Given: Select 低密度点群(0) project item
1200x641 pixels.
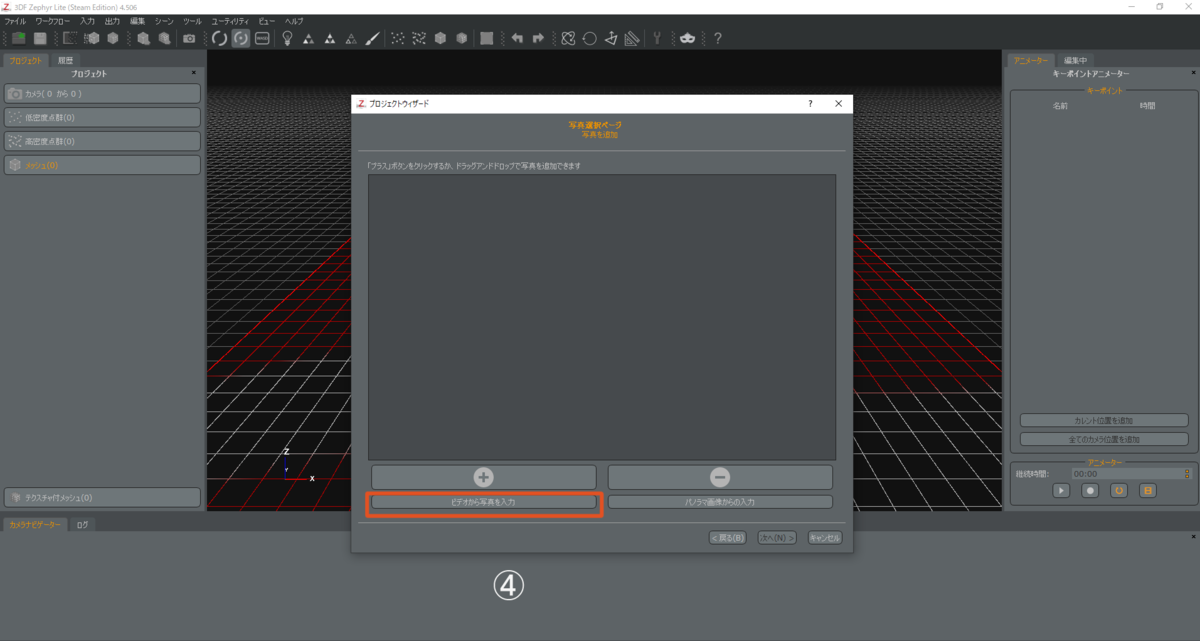Looking at the screenshot, I should coord(102,117).
